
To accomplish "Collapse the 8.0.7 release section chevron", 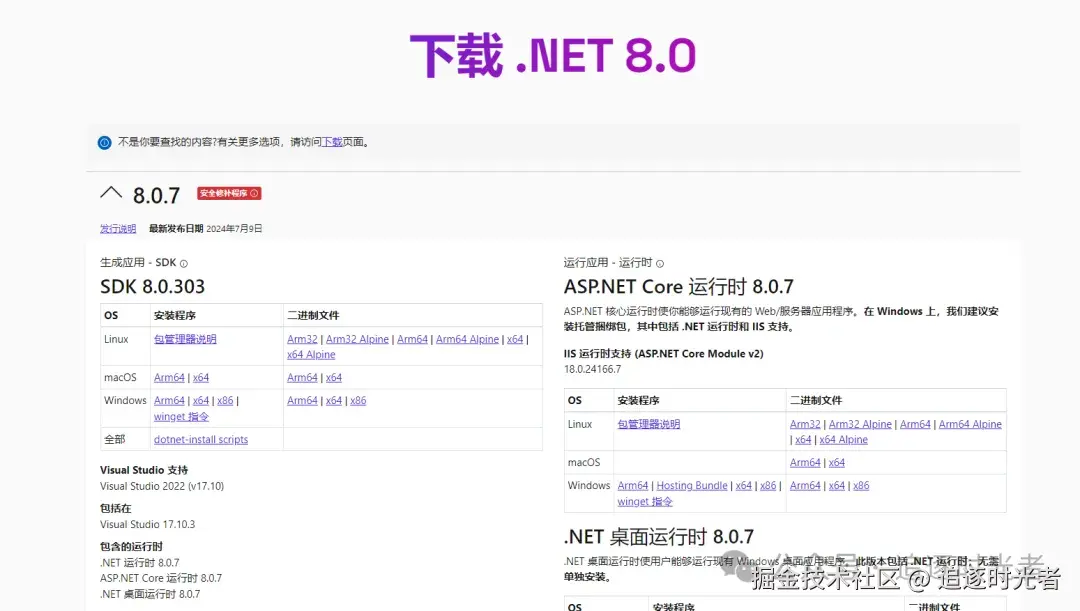I will pos(111,193).
